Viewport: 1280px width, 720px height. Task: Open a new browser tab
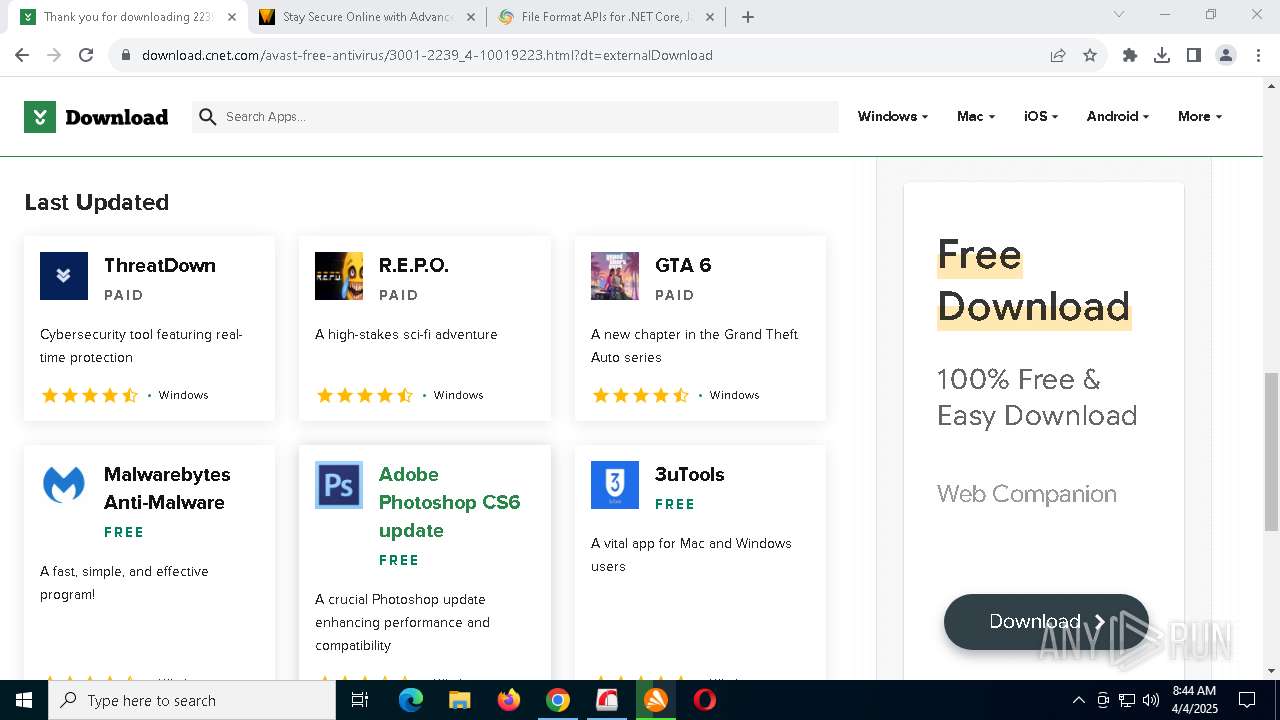(x=748, y=17)
